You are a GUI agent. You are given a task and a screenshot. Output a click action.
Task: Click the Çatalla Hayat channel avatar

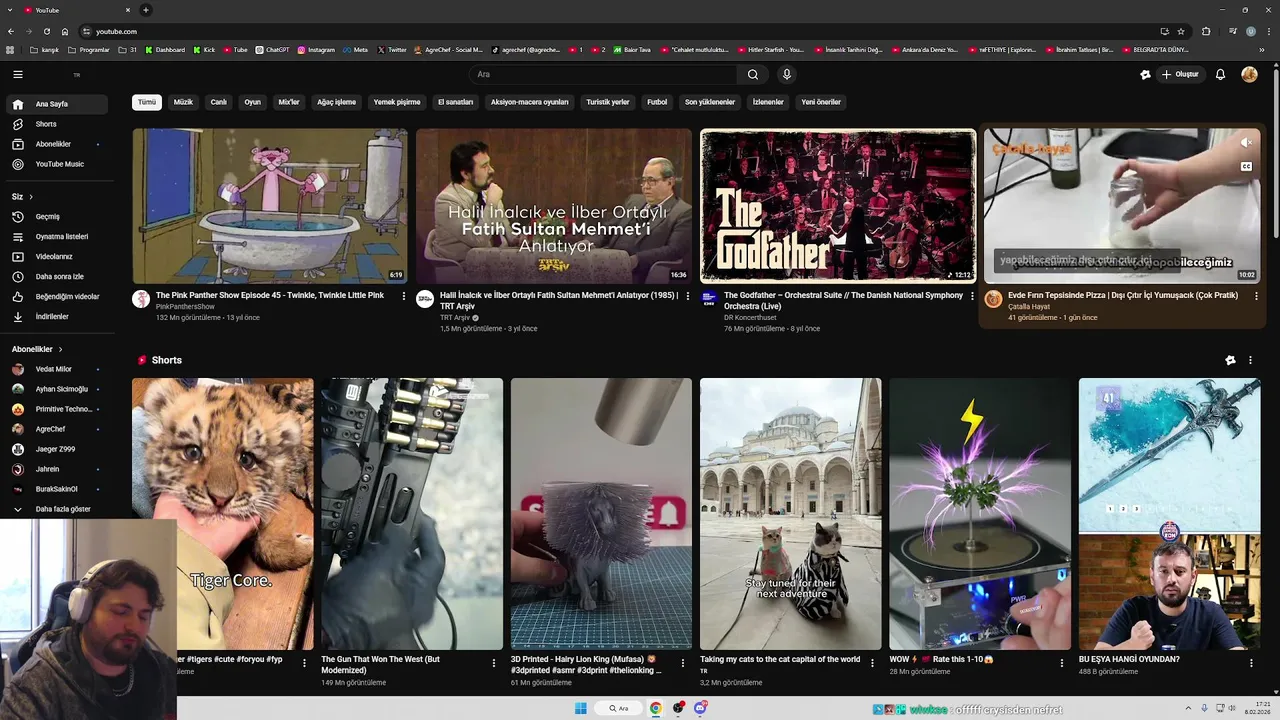(993, 299)
